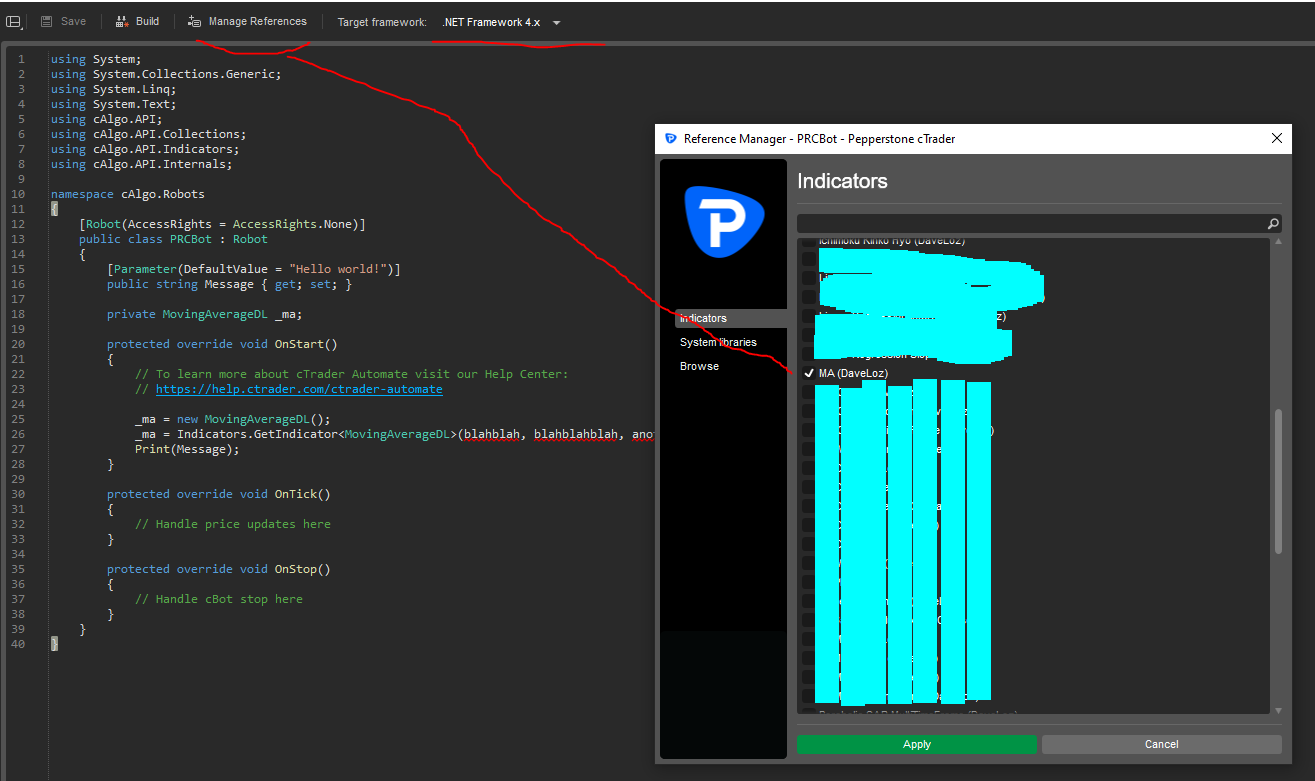Click the green Apply button
Viewport: 1315px width, 781px height.
pyautogui.click(x=917, y=744)
